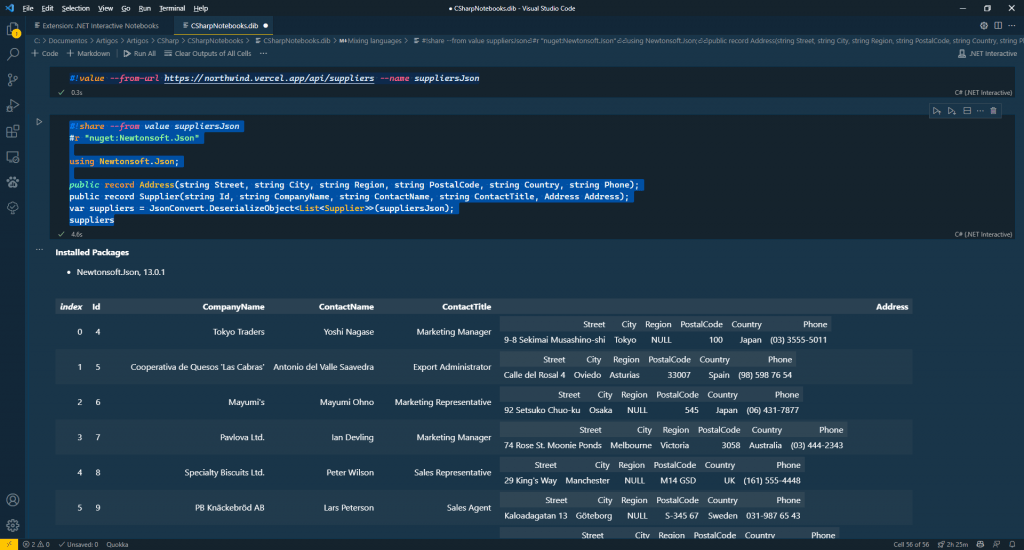The image size is (1024, 550).
Task: Open the Go menu
Action: [x=125, y=8]
